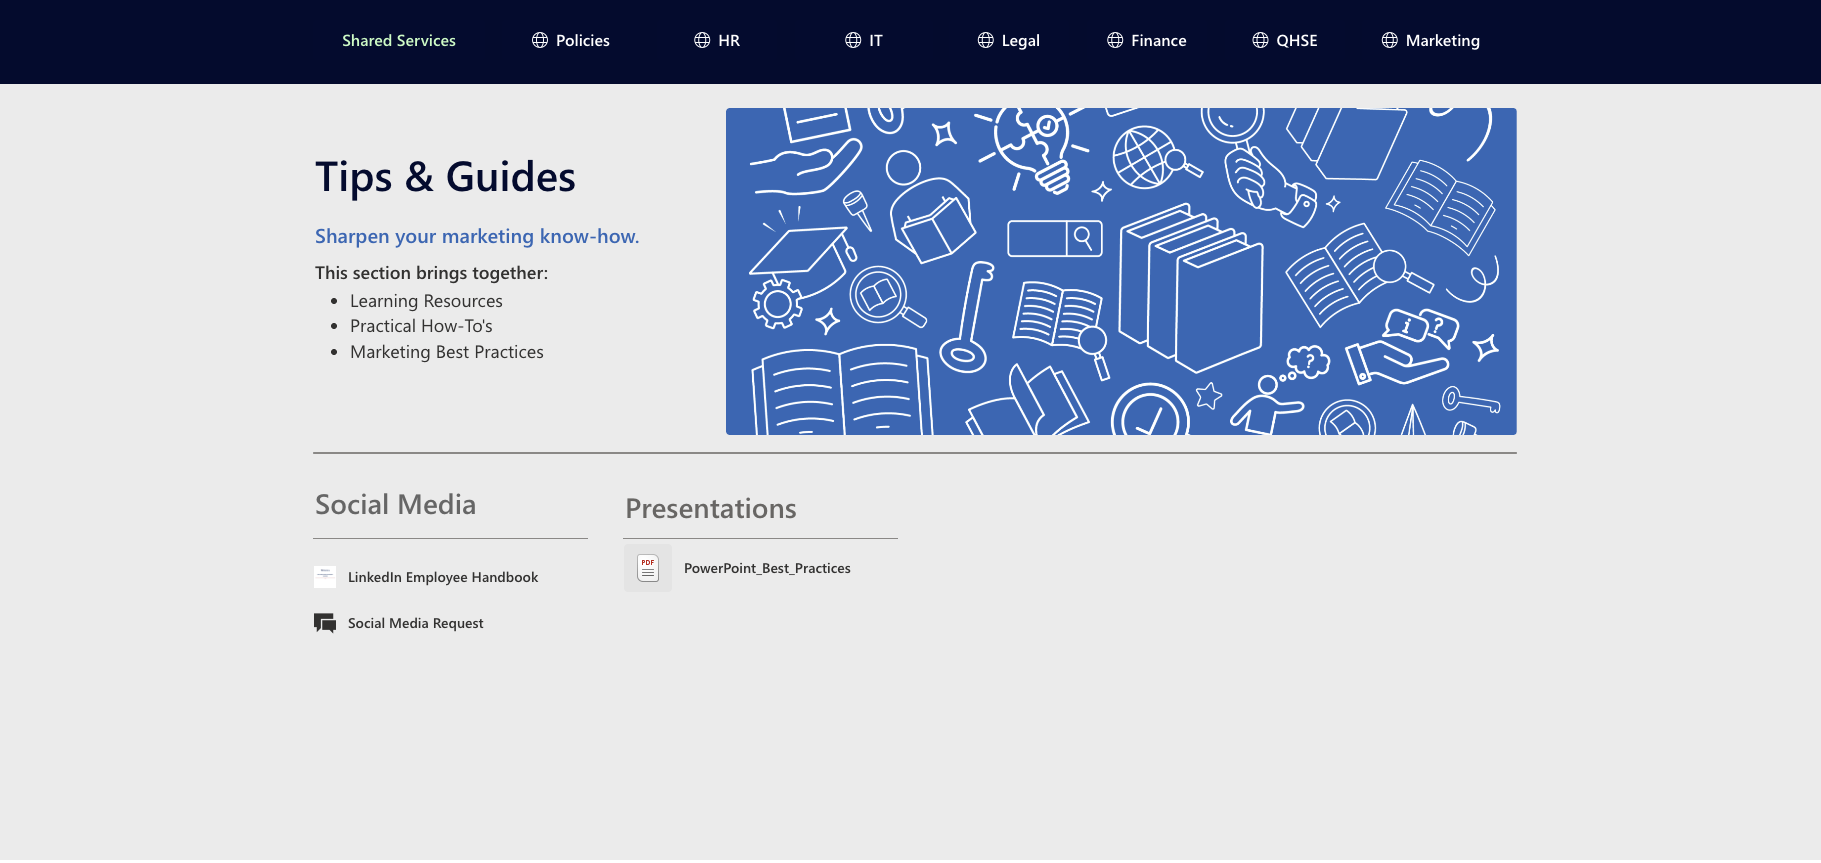1821x863 pixels.
Task: Open the Social Media Request link
Action: (416, 623)
